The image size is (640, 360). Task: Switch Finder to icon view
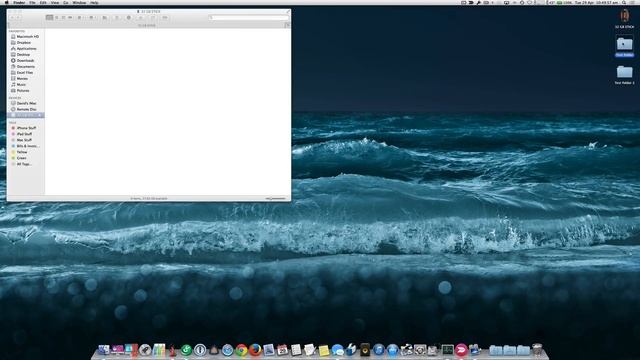pyautogui.click(x=49, y=18)
